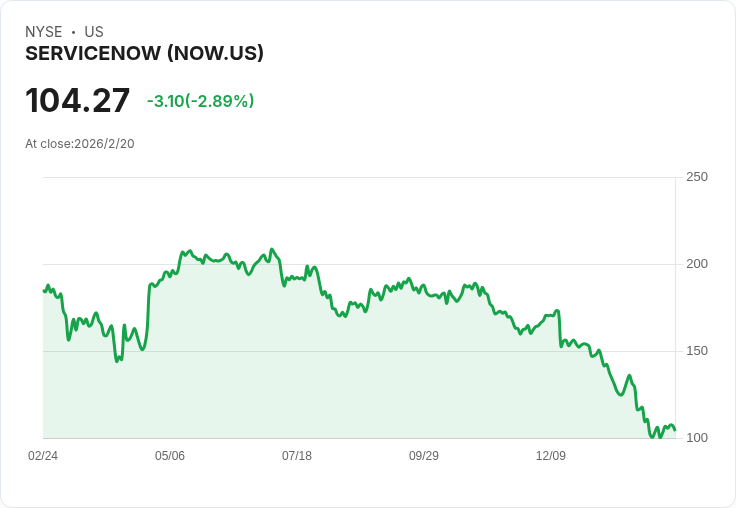Screen dimensions: 736x508
Task: Click the last data point at the chart line's right end
Action: pos(675,430)
